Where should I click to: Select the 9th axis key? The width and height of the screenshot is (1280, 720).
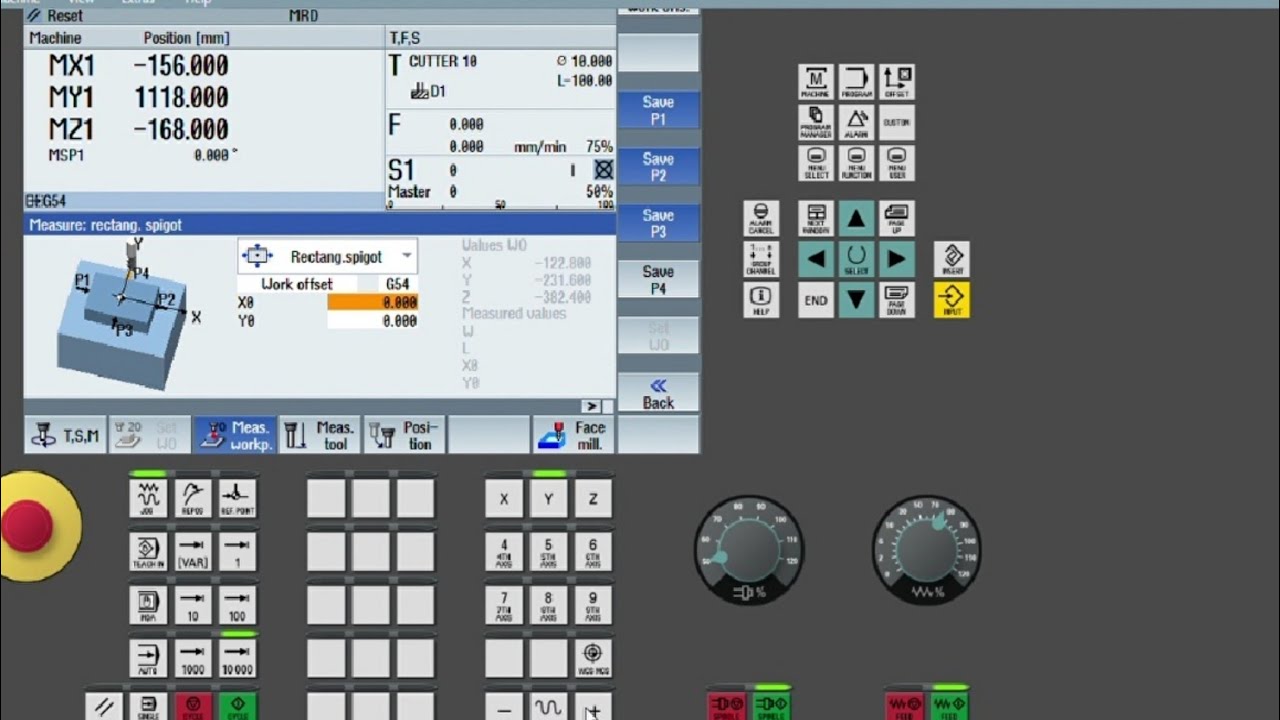[593, 605]
